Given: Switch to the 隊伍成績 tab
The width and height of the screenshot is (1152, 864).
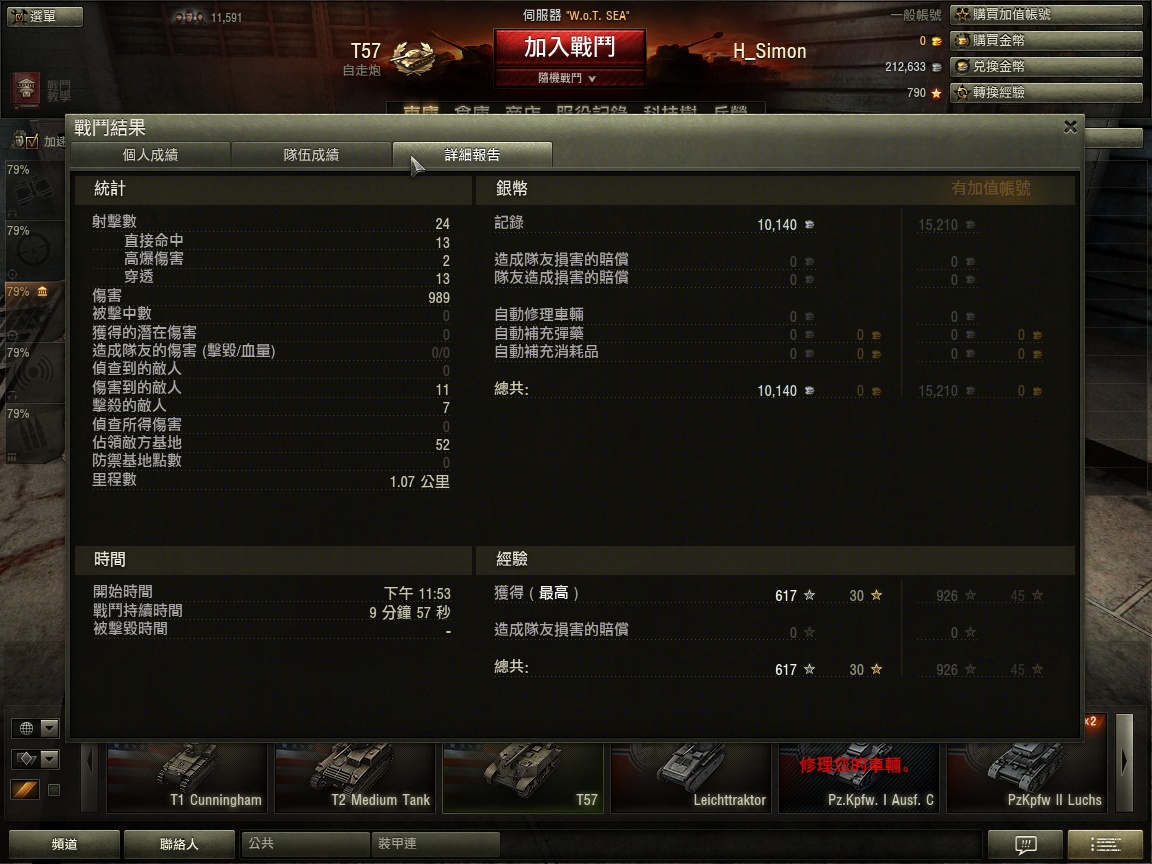Looking at the screenshot, I should point(311,154).
